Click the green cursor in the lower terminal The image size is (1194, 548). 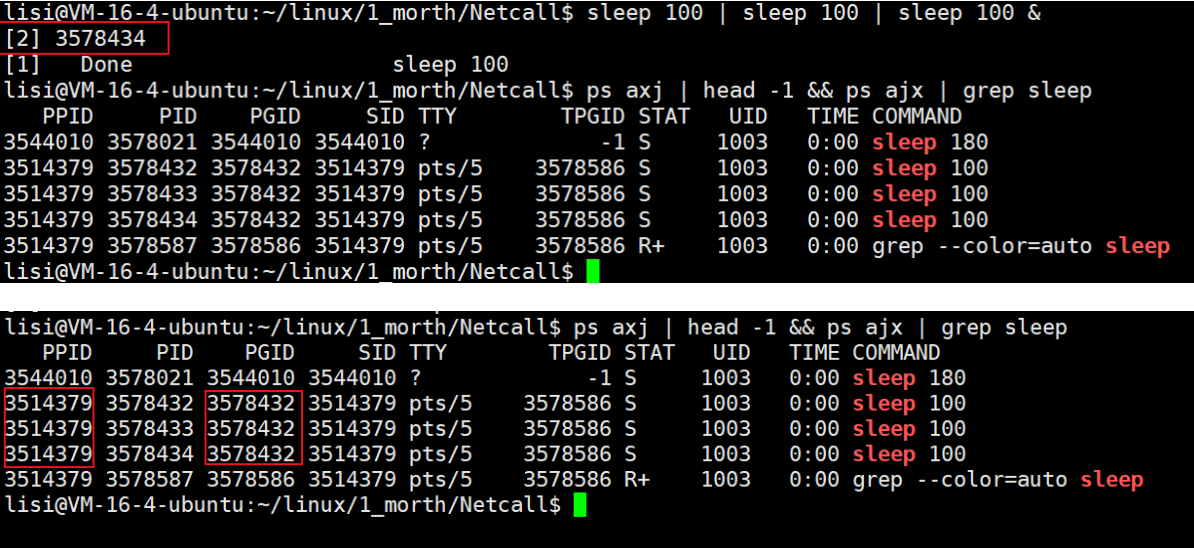tap(580, 506)
